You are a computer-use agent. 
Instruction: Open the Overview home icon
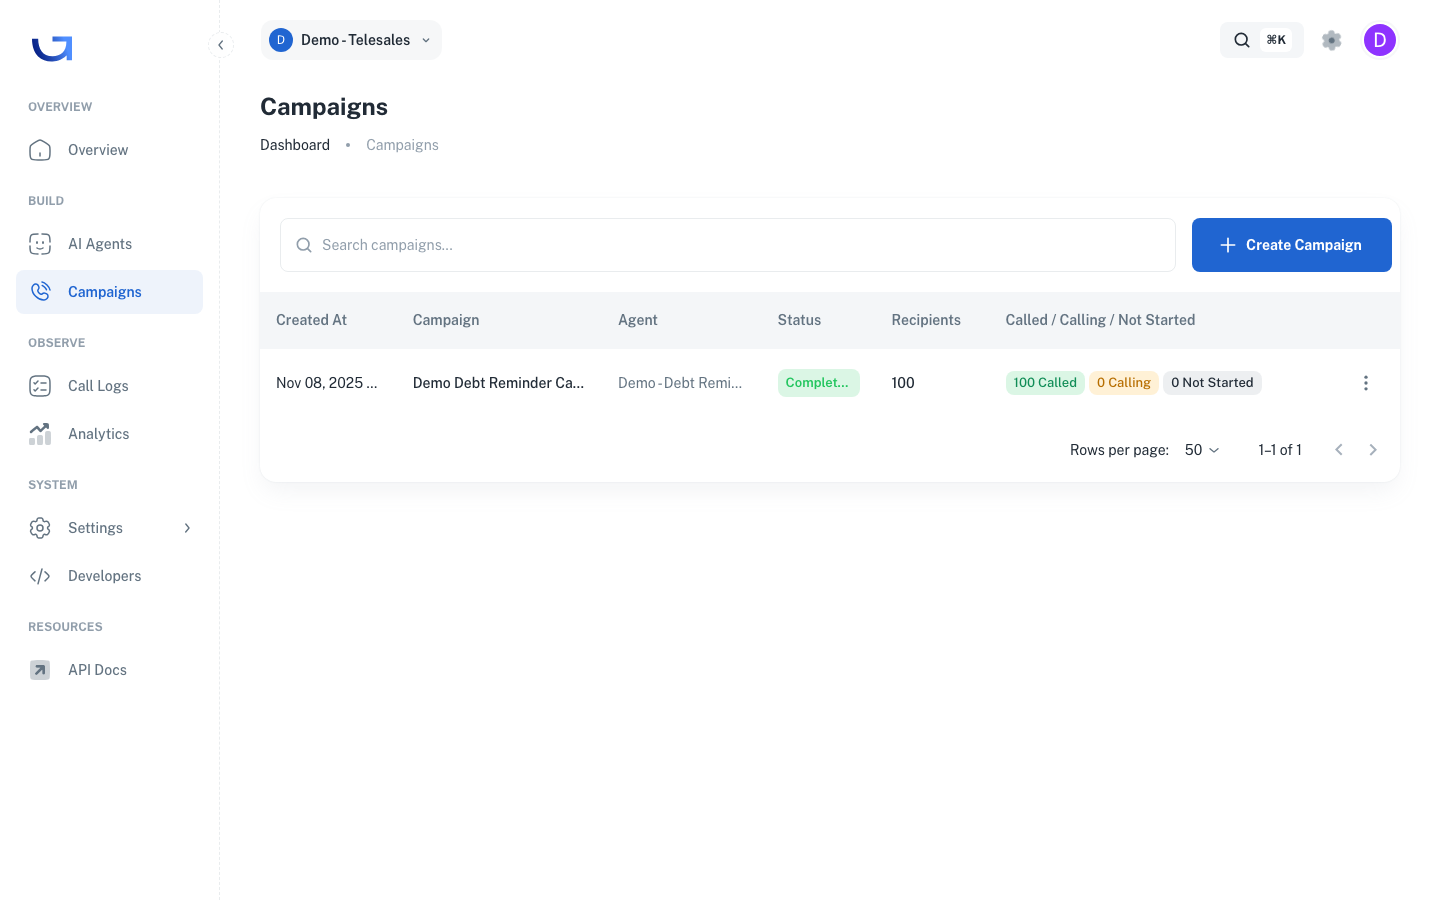pyautogui.click(x=40, y=150)
